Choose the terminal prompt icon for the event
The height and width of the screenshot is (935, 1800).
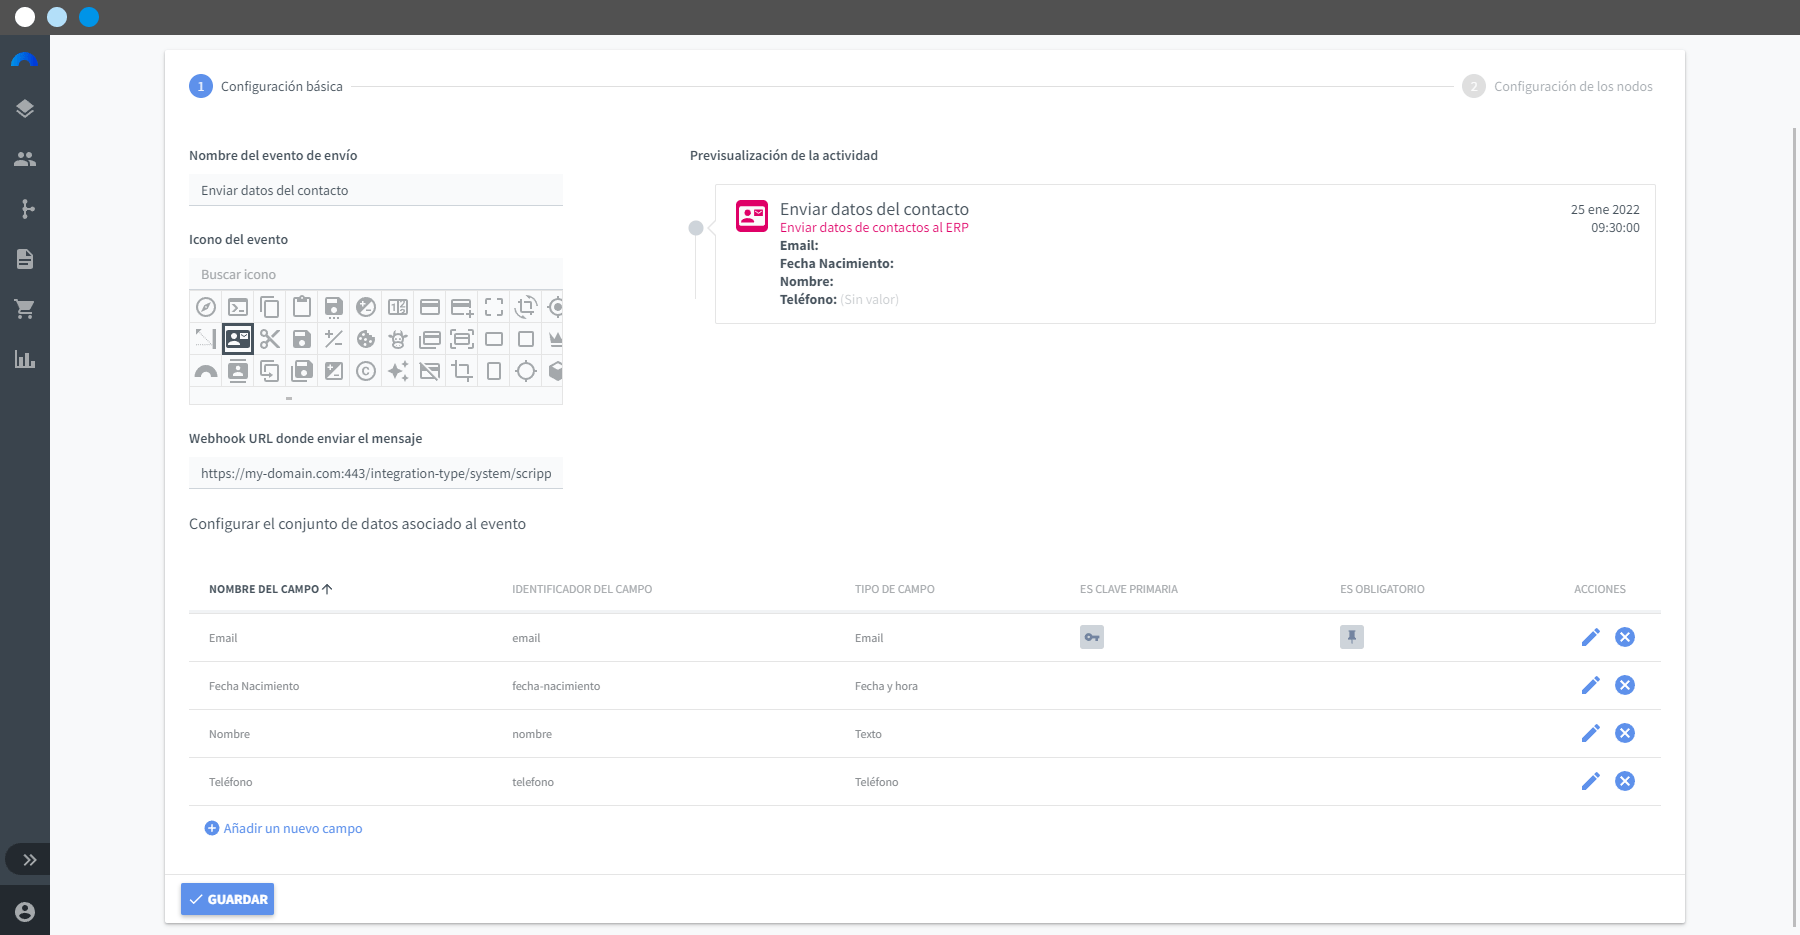pyautogui.click(x=238, y=307)
